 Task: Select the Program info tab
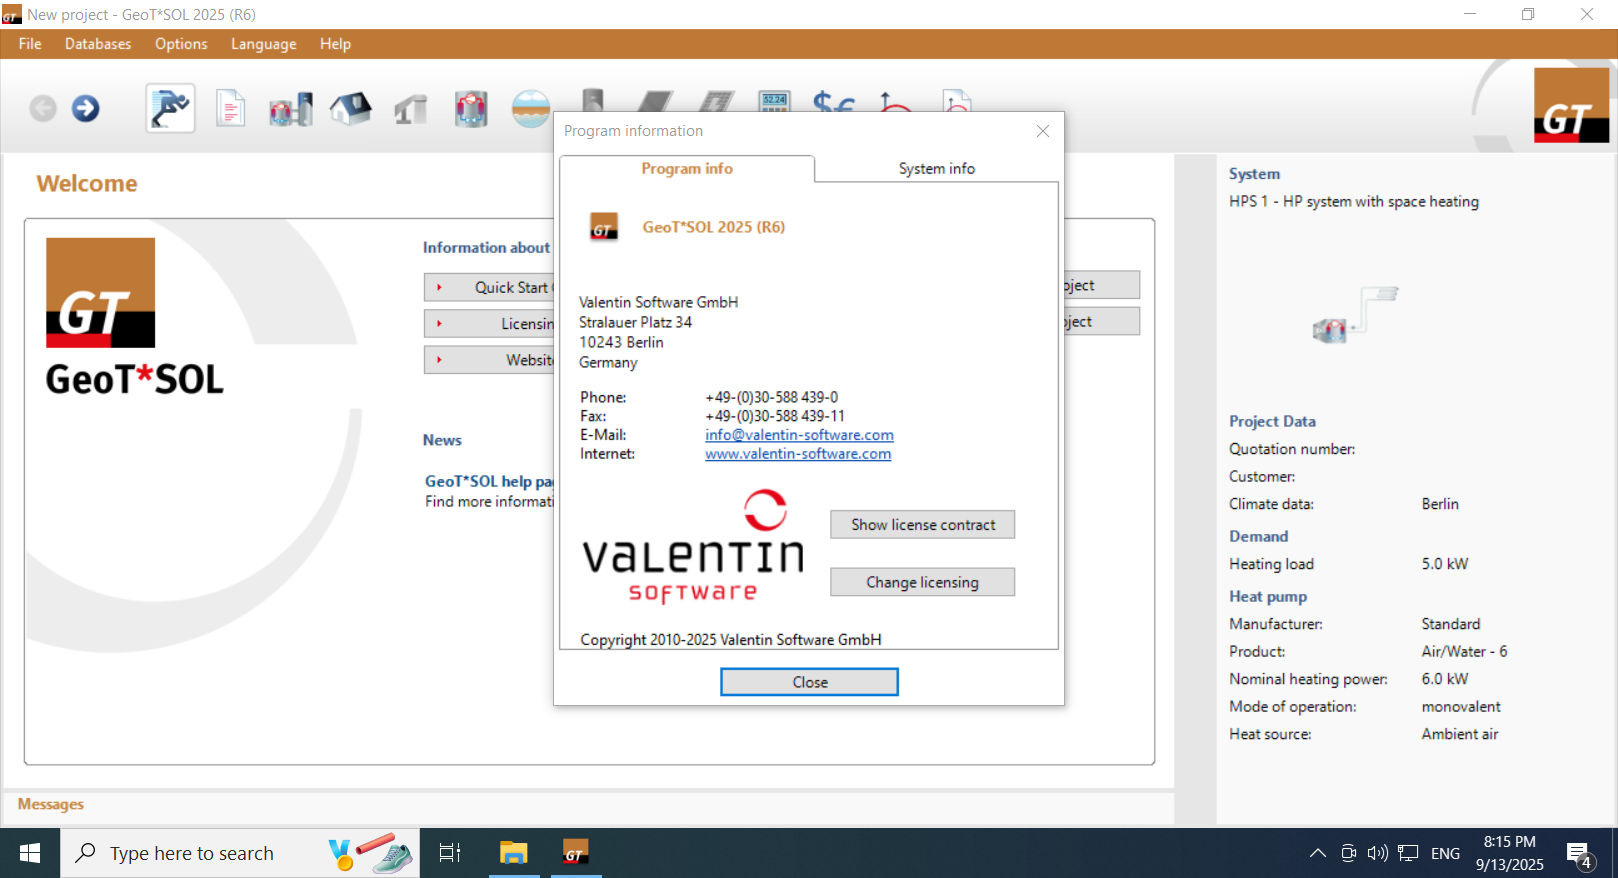tap(687, 169)
